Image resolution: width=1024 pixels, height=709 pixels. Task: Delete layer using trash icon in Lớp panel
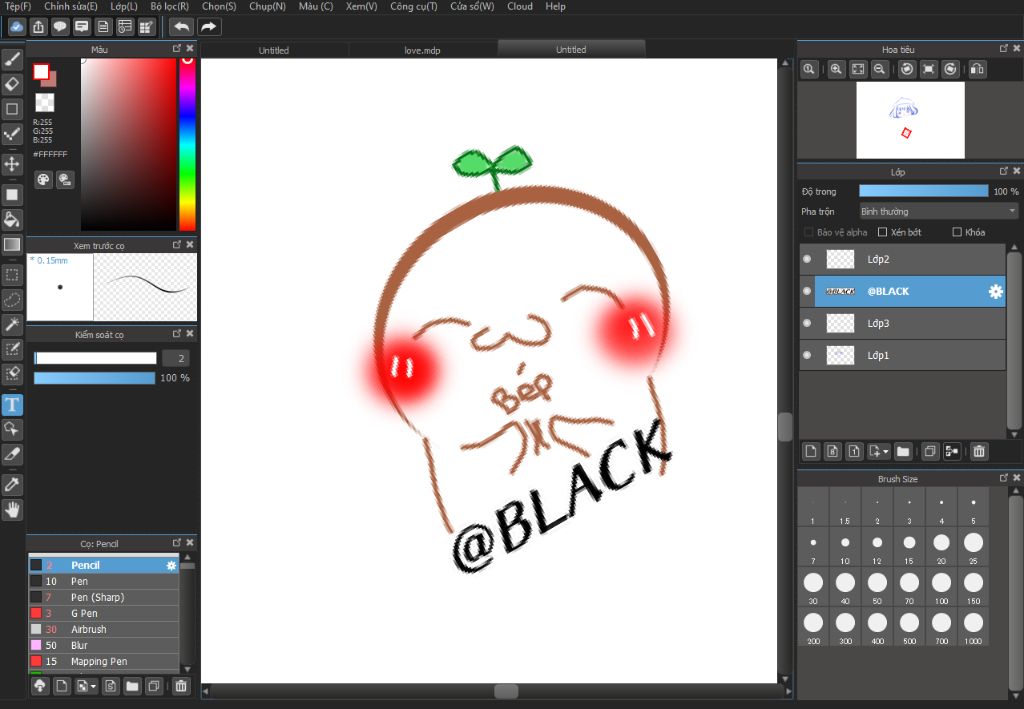(978, 451)
